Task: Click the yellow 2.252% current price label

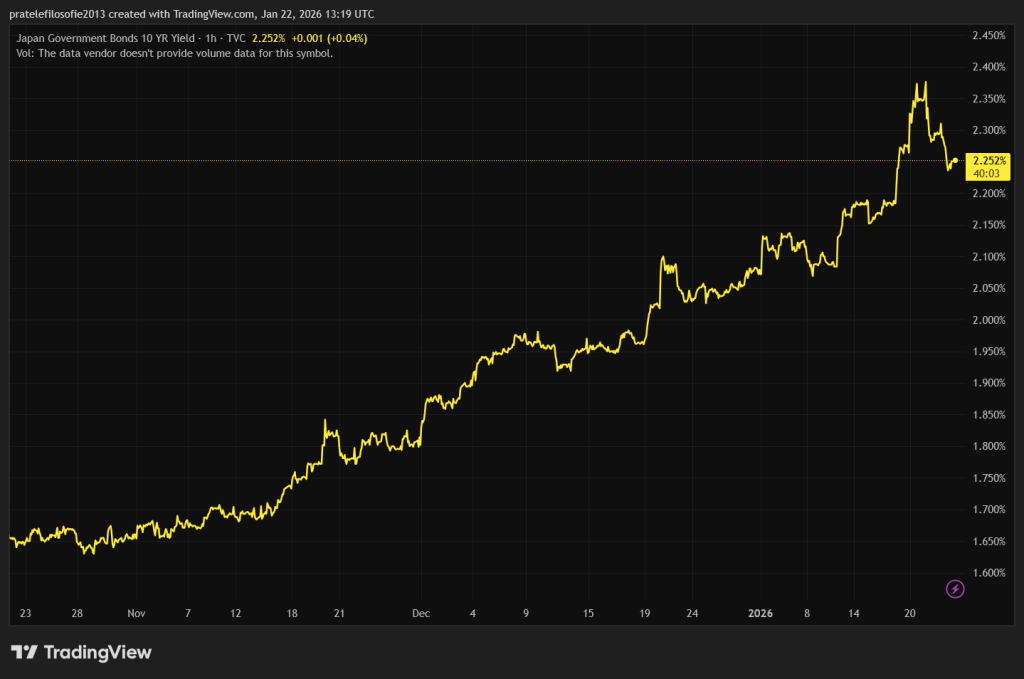Action: (989, 160)
